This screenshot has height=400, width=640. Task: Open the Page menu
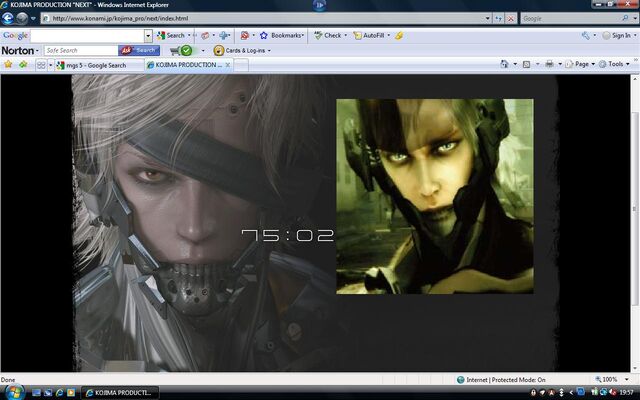tap(580, 64)
